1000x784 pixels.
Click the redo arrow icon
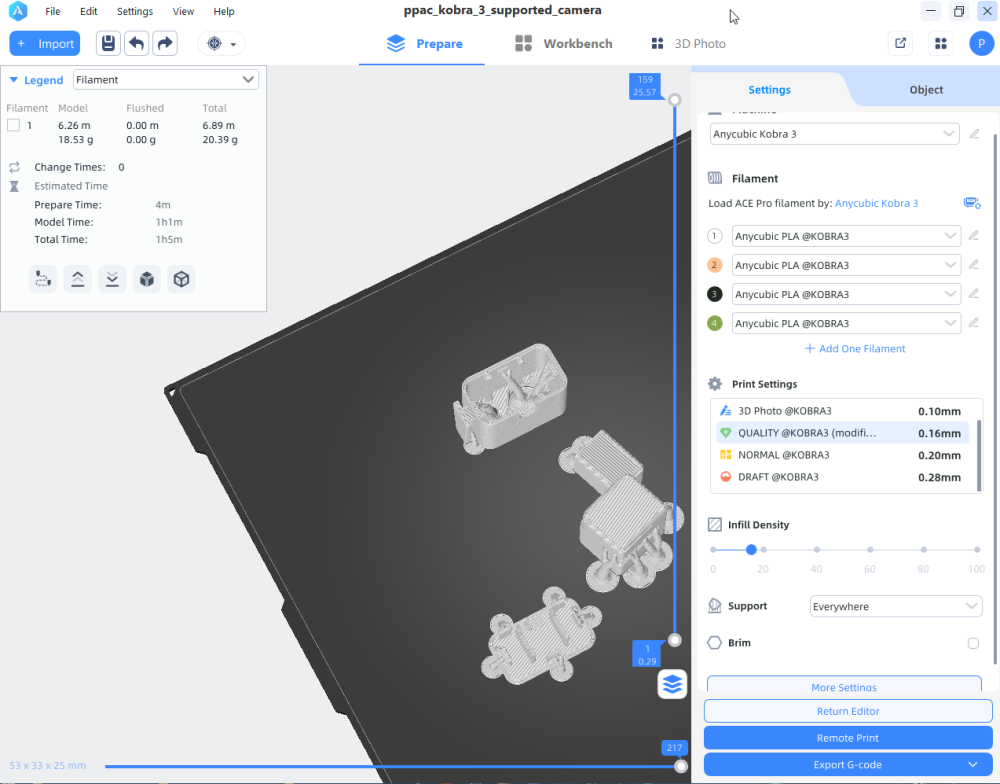[165, 43]
